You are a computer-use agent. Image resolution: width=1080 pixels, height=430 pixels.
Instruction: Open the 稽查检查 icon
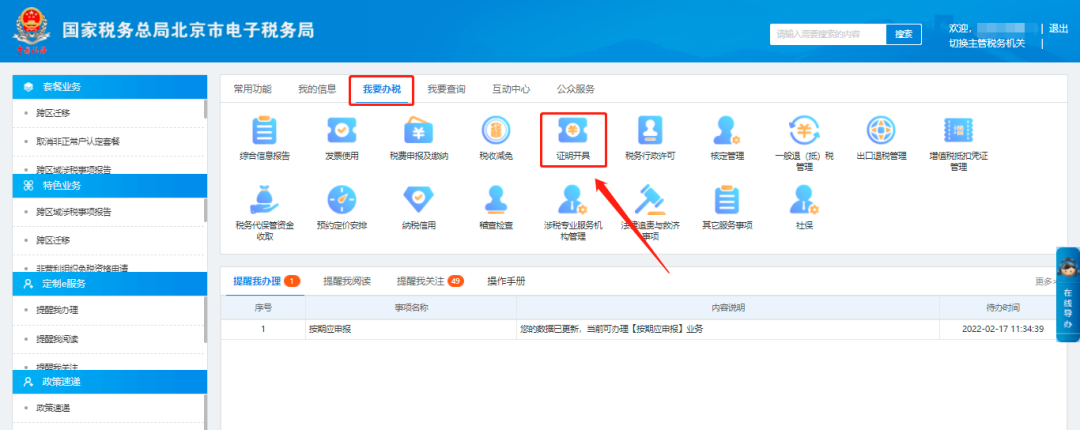496,198
